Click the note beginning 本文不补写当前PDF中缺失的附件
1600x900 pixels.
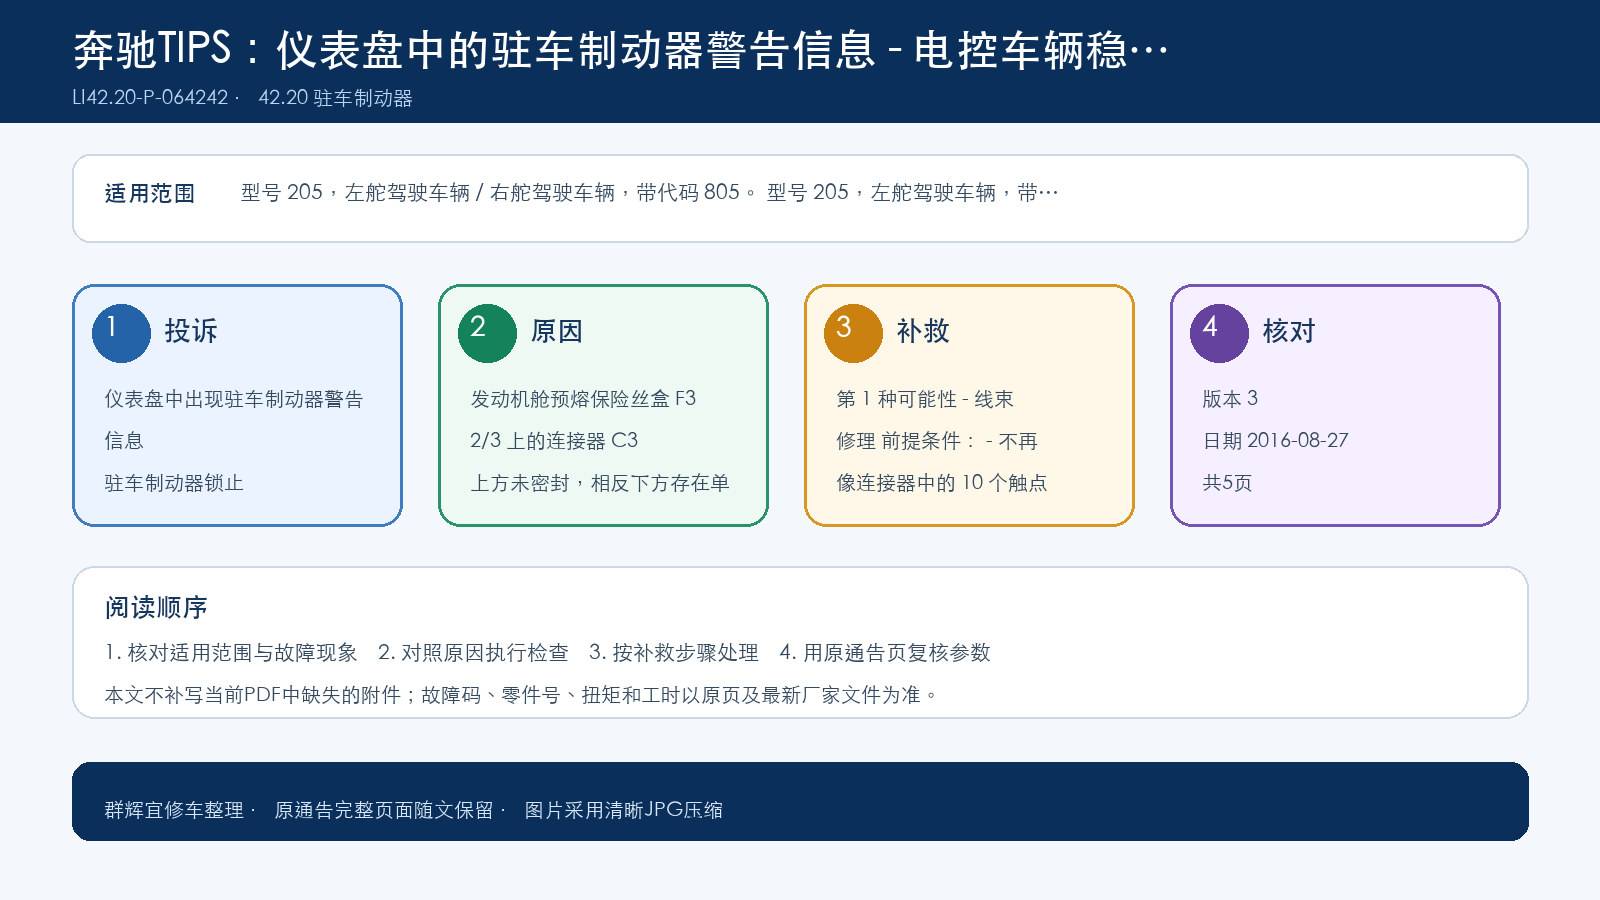(521, 695)
